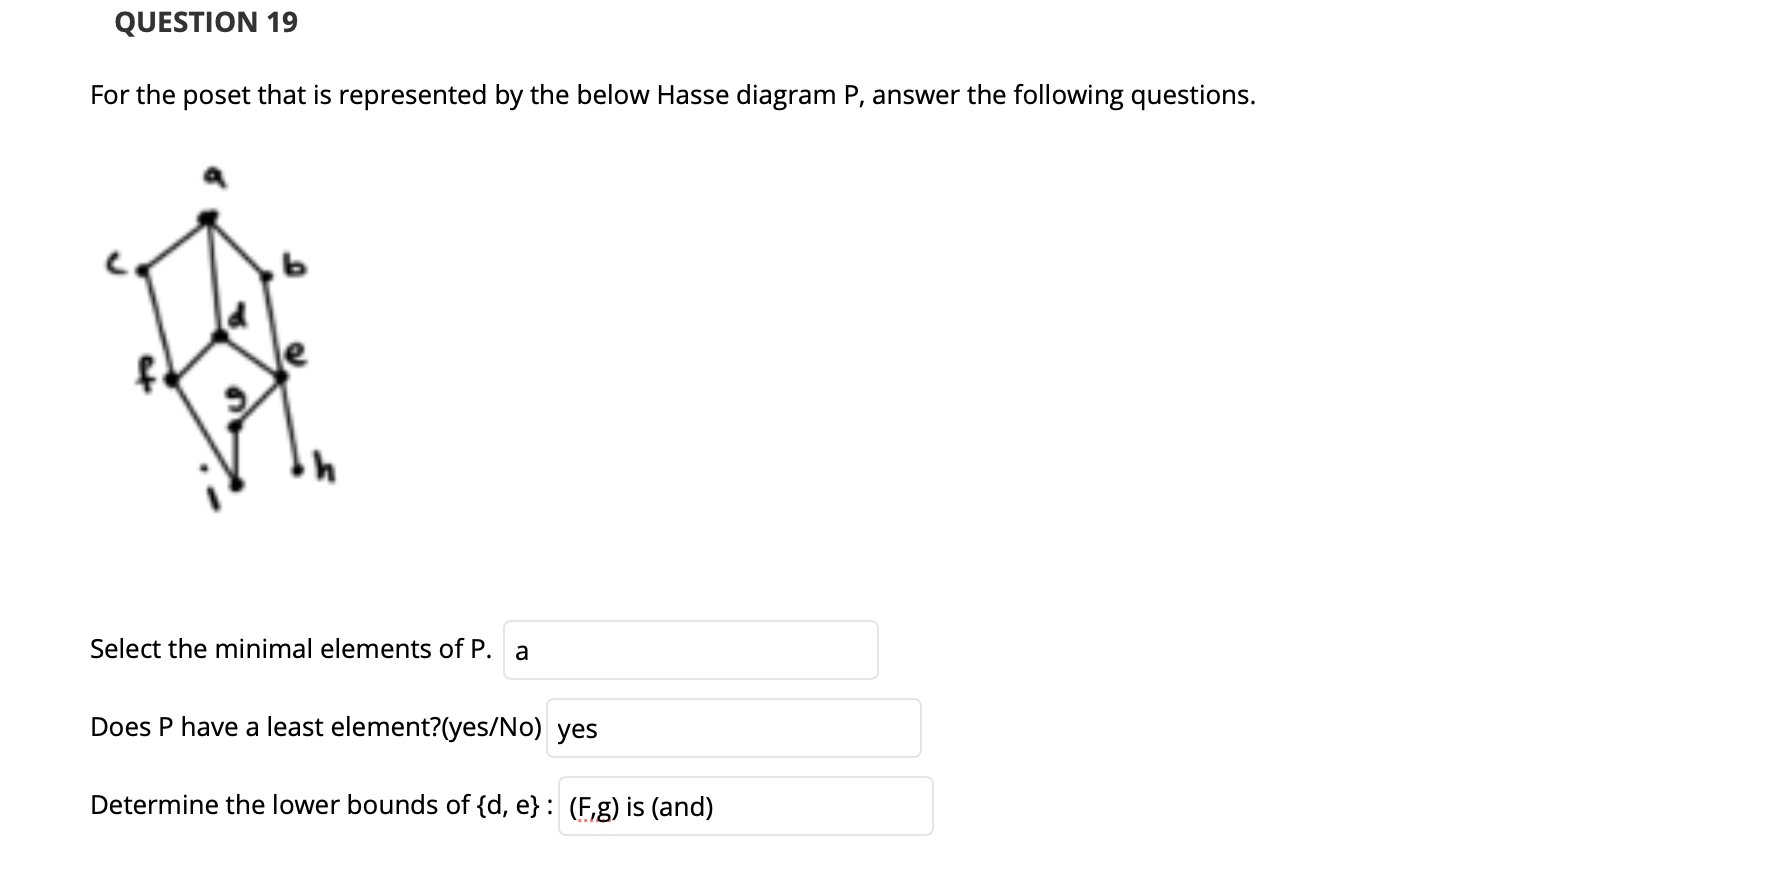Click node d in the Hasse diagram
Image resolution: width=1776 pixels, height=890 pixels.
(220, 336)
